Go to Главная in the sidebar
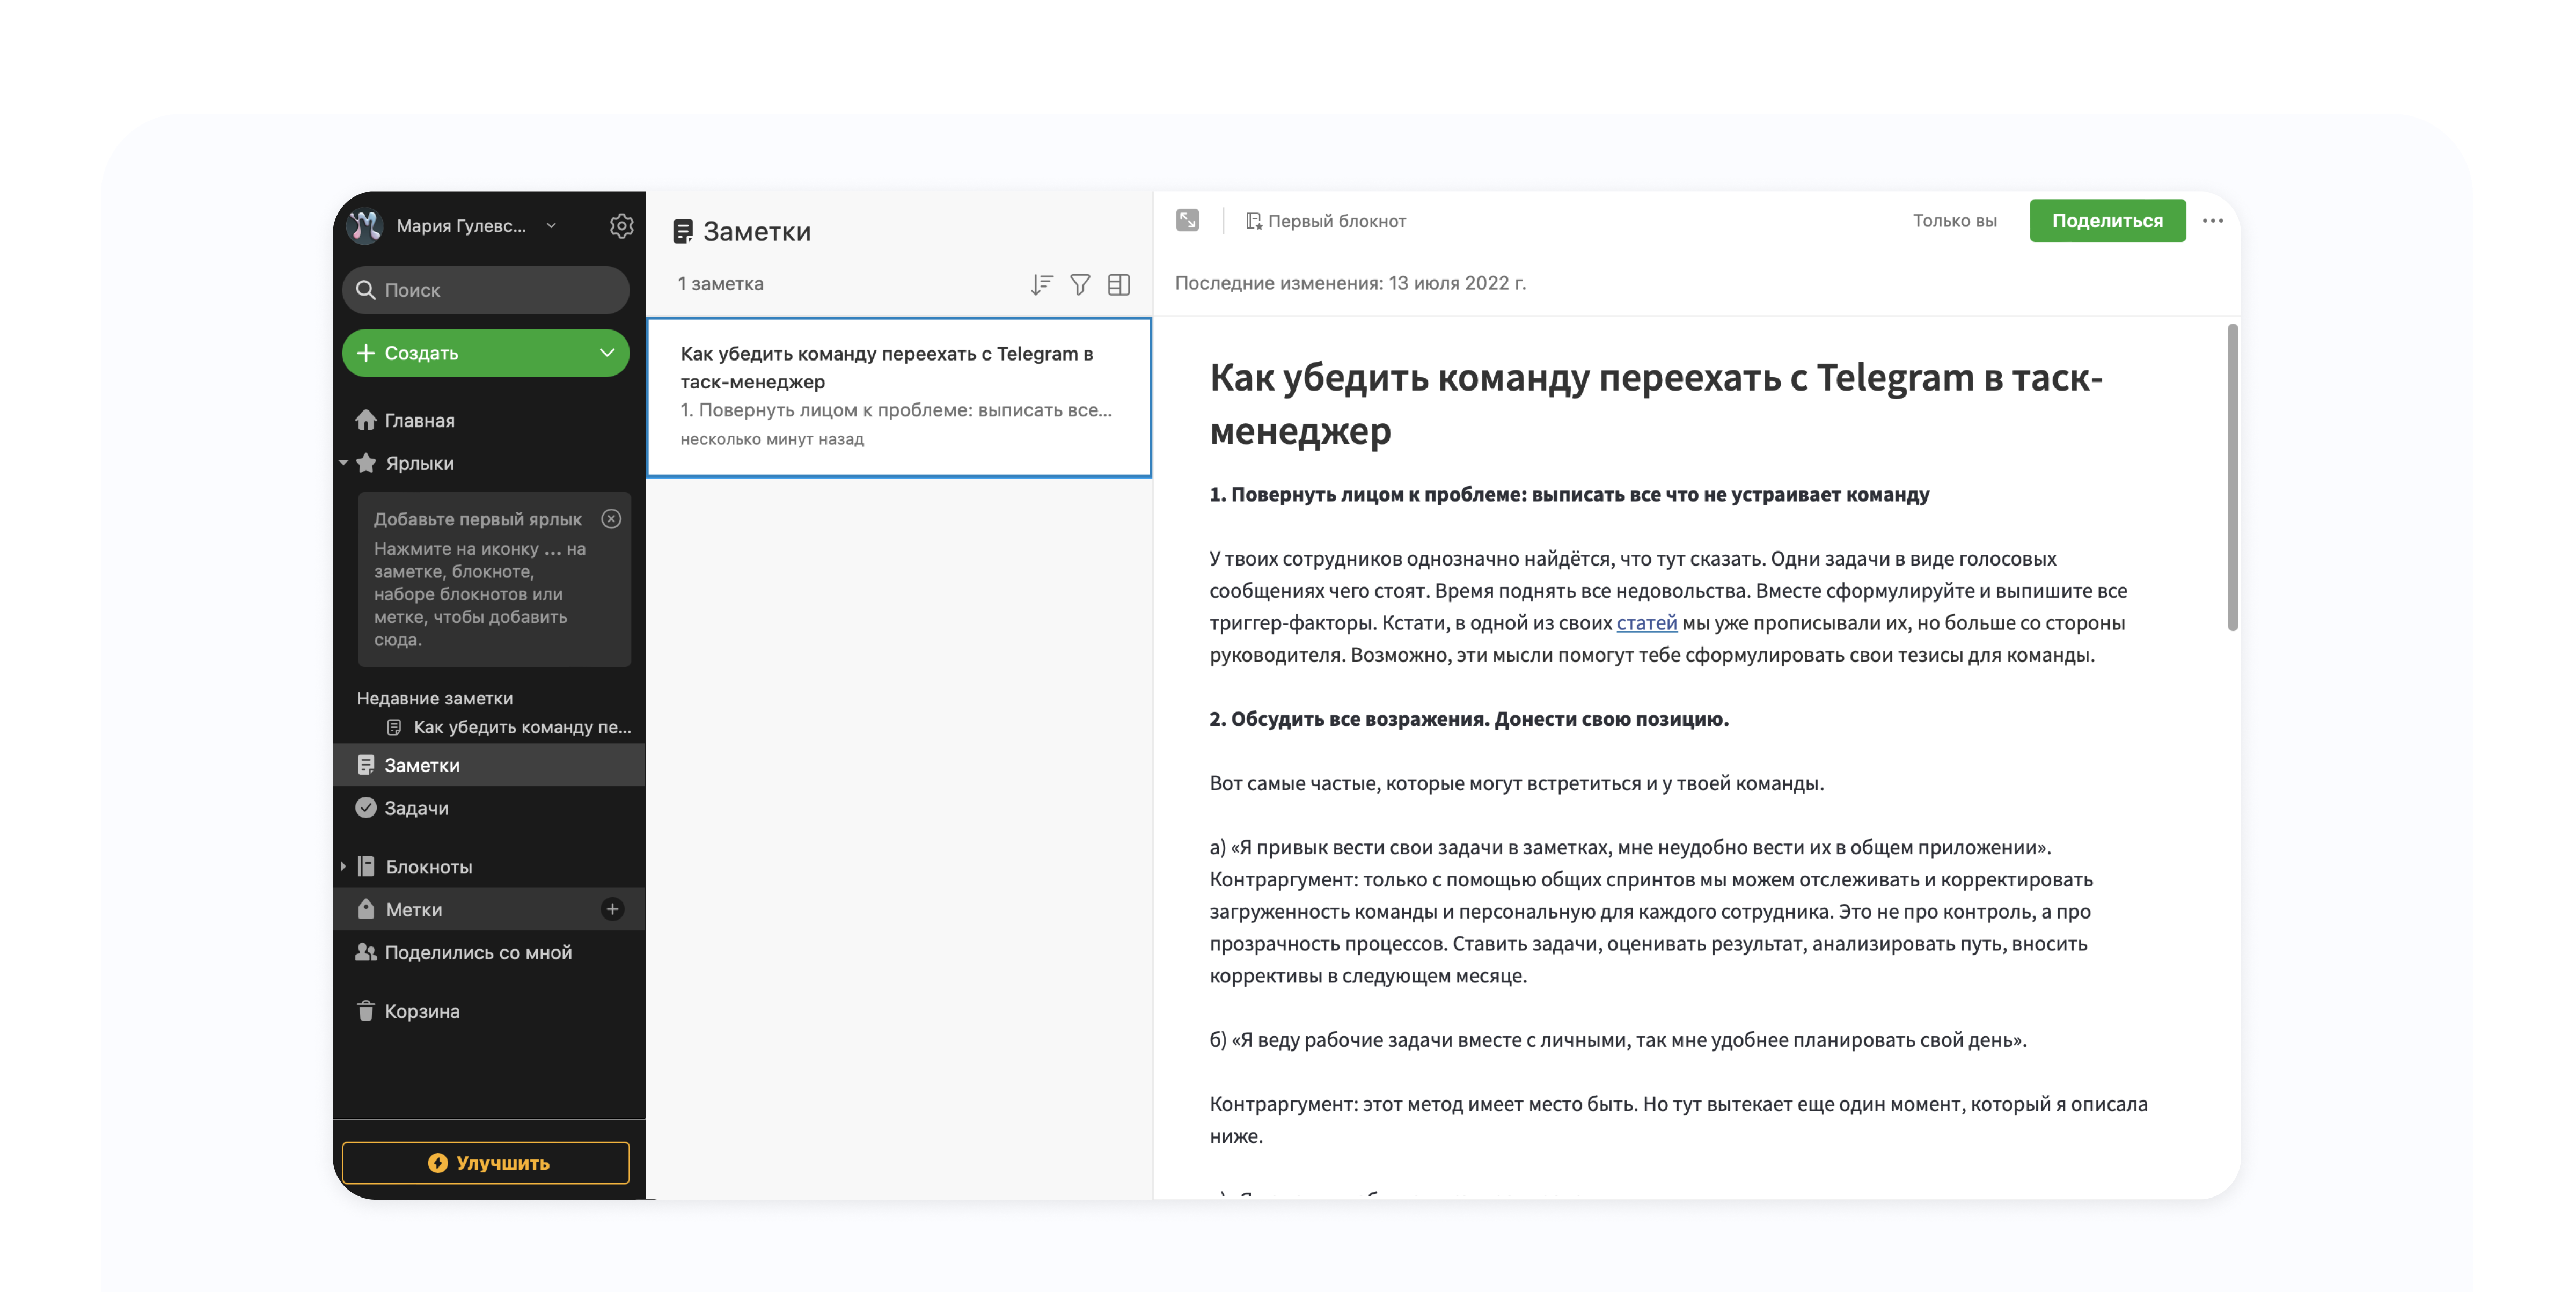 click(x=419, y=421)
